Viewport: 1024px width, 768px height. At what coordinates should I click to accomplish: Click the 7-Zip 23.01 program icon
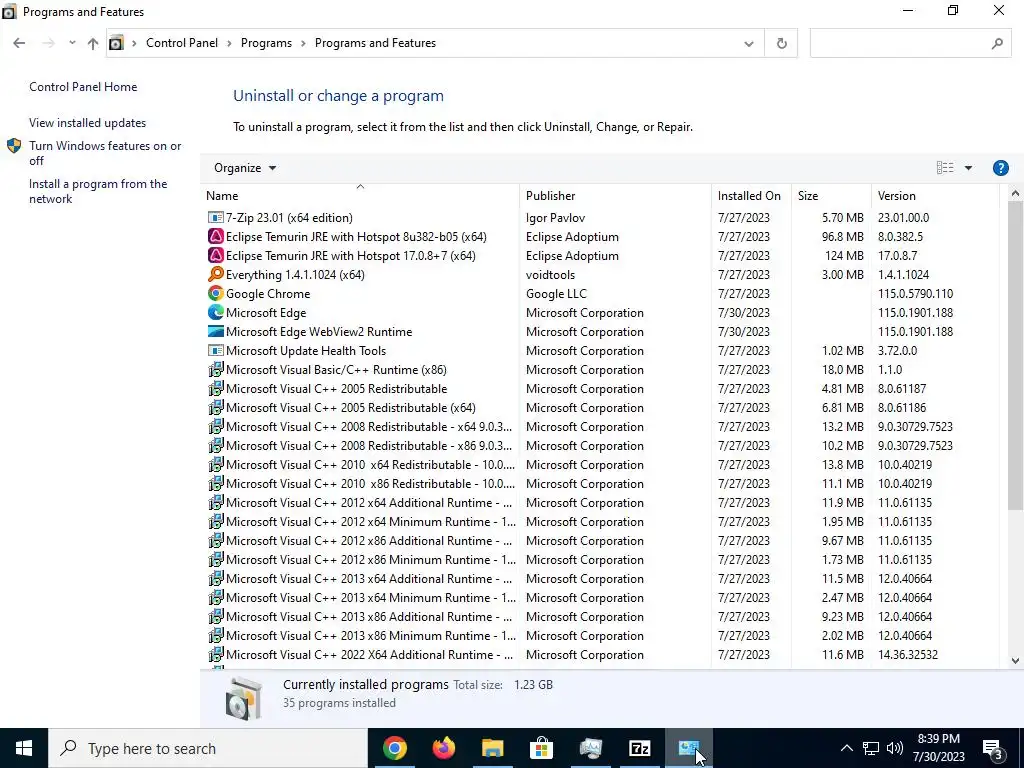tap(215, 217)
